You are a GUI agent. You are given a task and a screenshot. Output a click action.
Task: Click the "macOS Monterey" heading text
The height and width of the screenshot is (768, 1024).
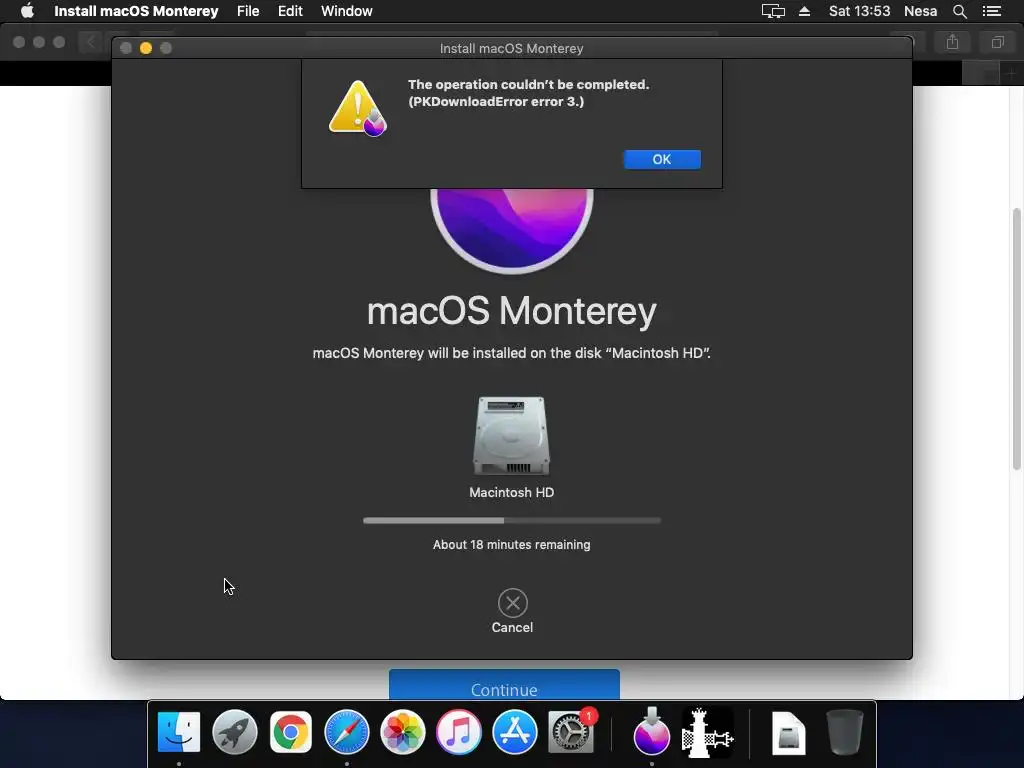pos(512,311)
